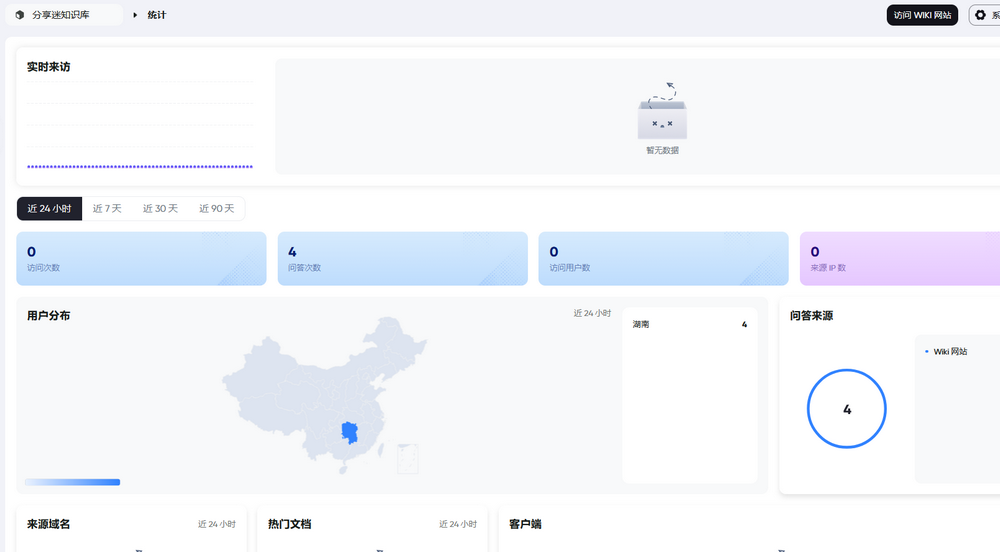
Task: Click the 统计 breadcrumb label
Action: (156, 15)
